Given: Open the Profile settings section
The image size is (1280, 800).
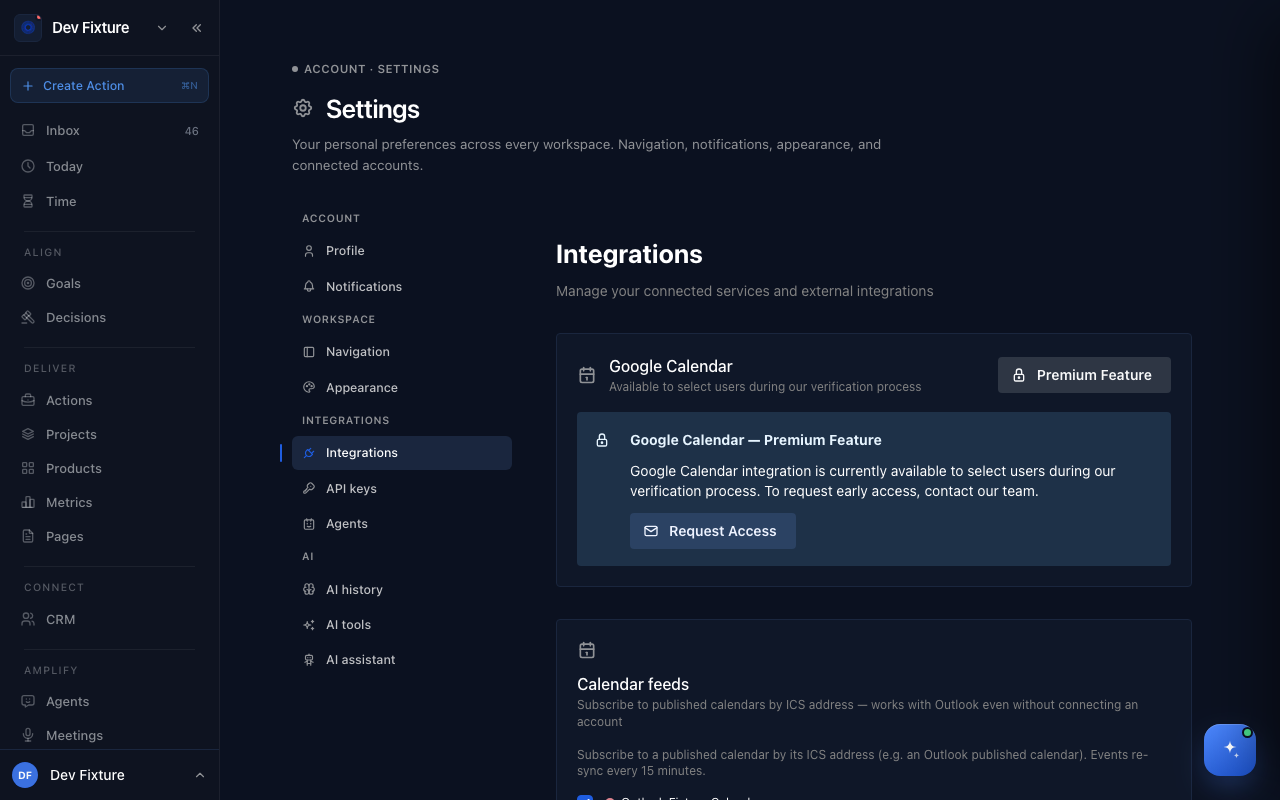Looking at the screenshot, I should 402,251.
